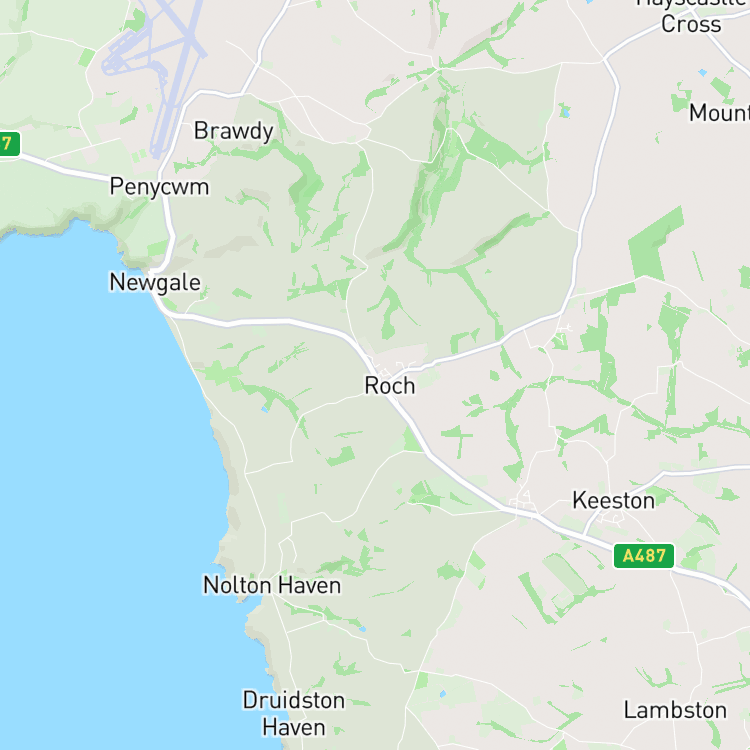Click the Brawdy village label

[x=233, y=132]
